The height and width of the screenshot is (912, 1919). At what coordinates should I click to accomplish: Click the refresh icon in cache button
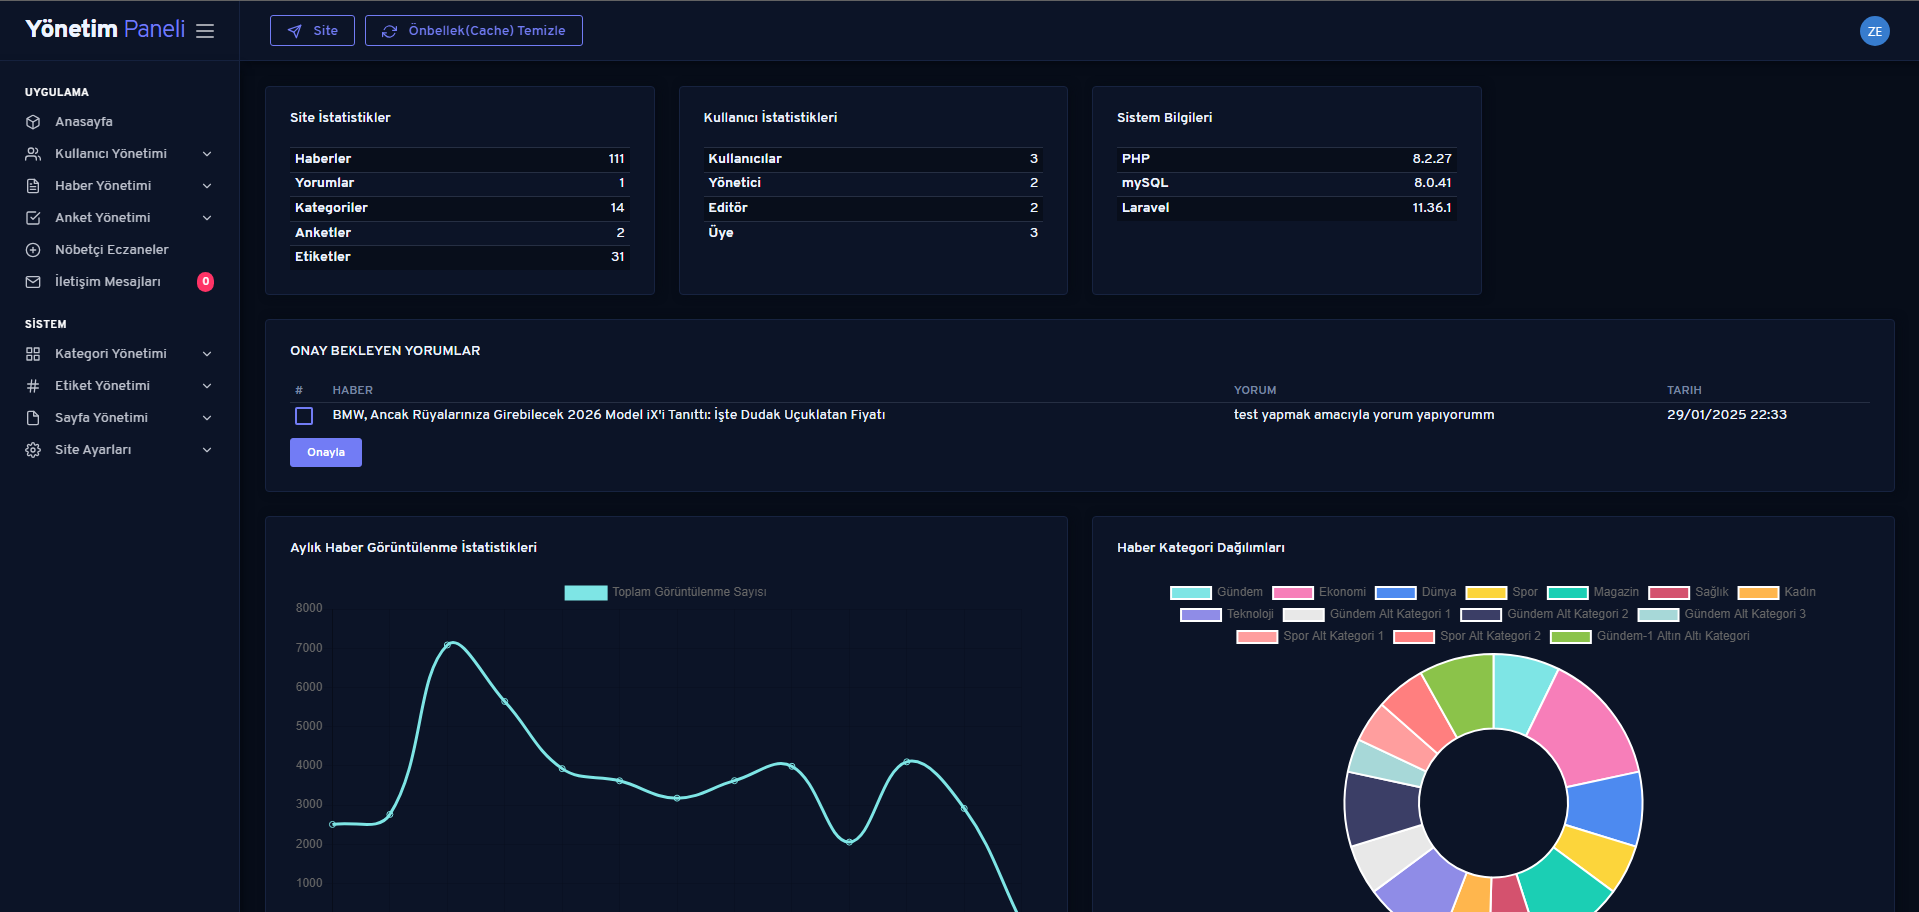coord(390,31)
